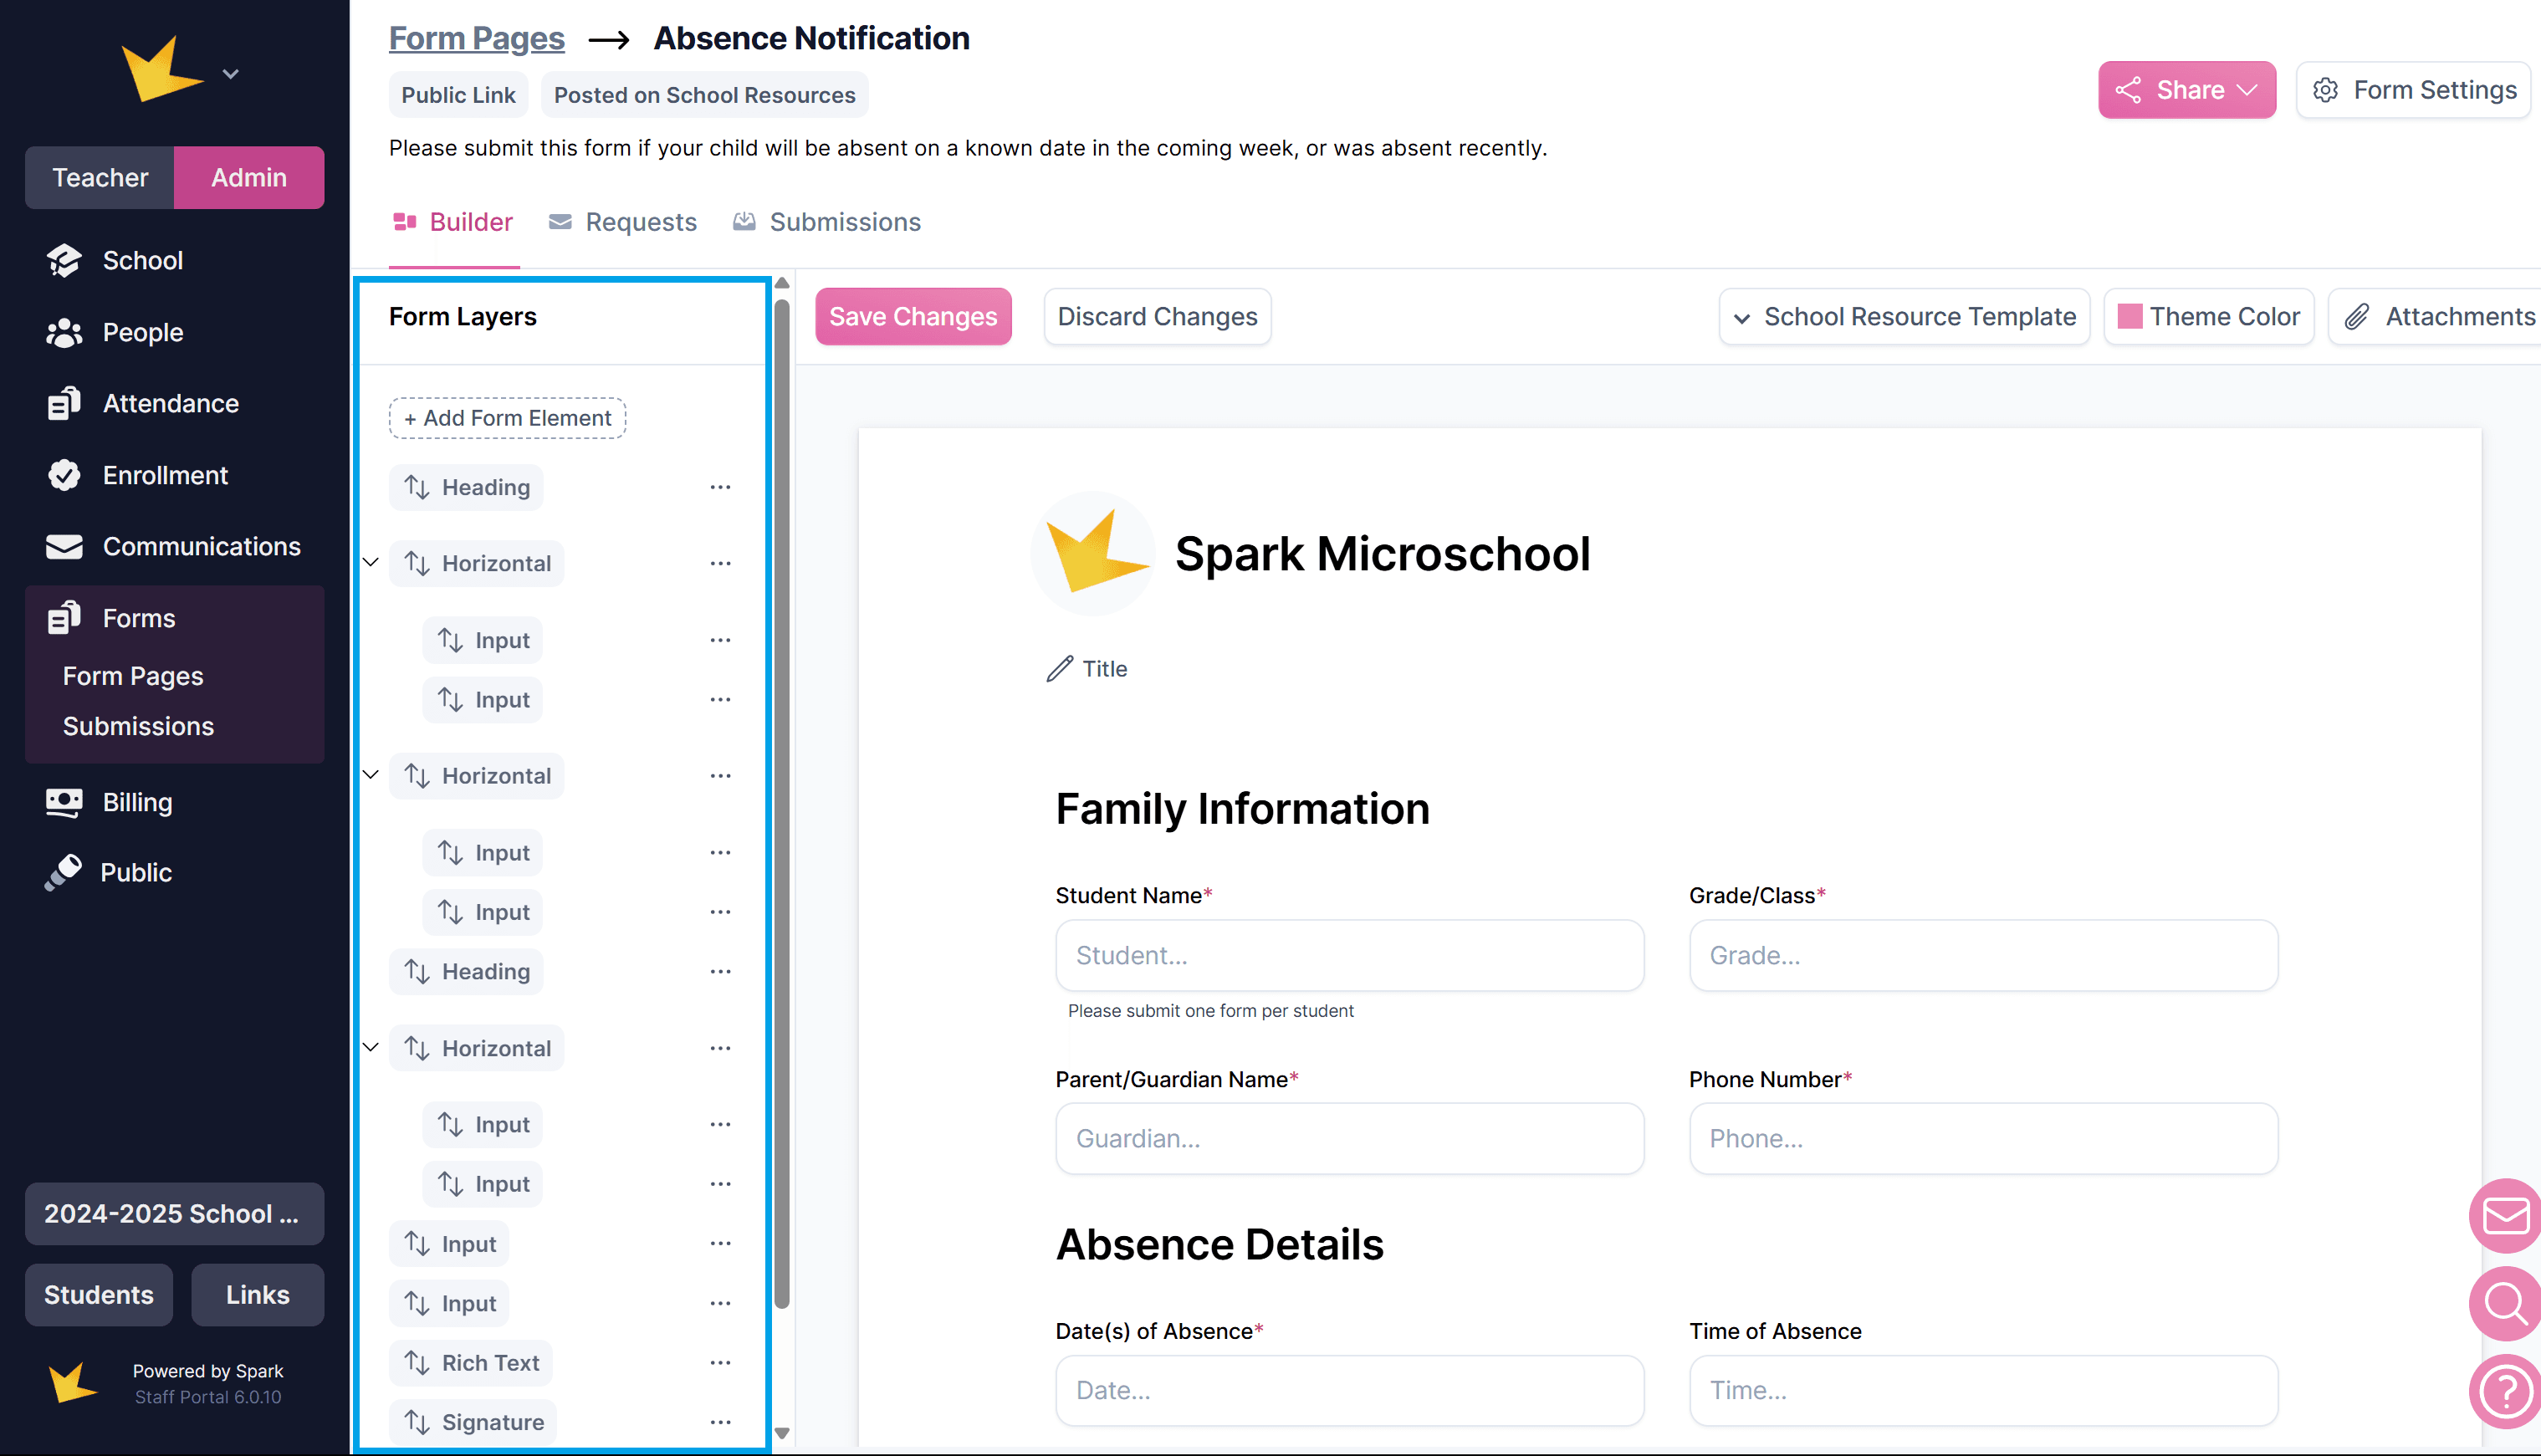Collapse the first Horizontal layer group
The height and width of the screenshot is (1456, 2541).
pyautogui.click(x=371, y=562)
